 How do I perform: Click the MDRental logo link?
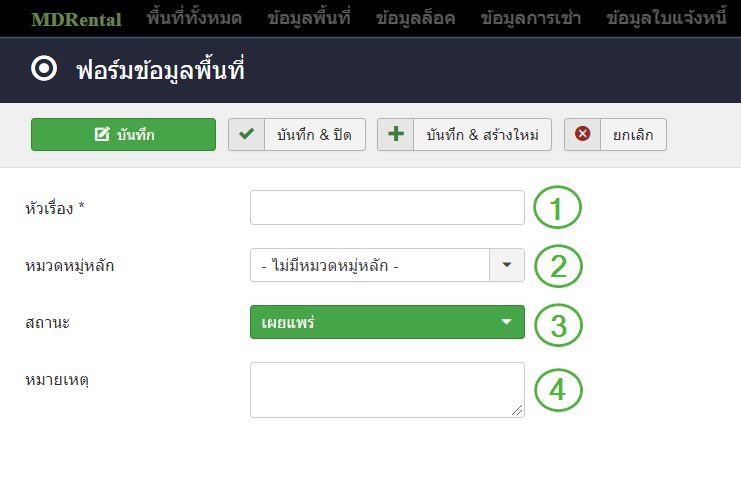pyautogui.click(x=76, y=19)
